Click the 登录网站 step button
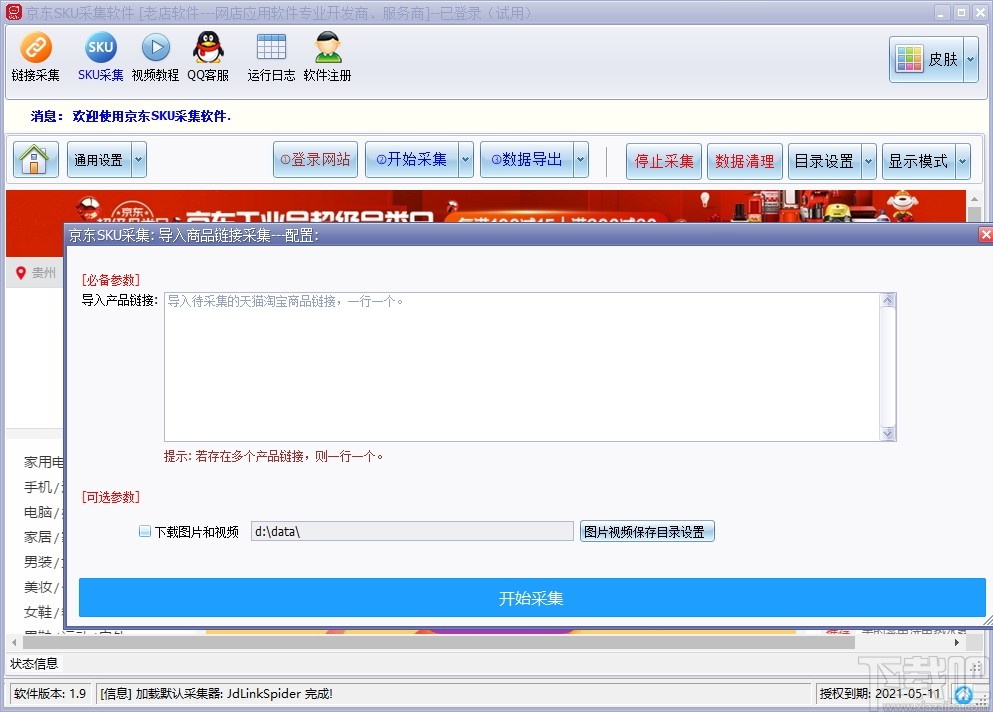The width and height of the screenshot is (993, 712). point(315,159)
